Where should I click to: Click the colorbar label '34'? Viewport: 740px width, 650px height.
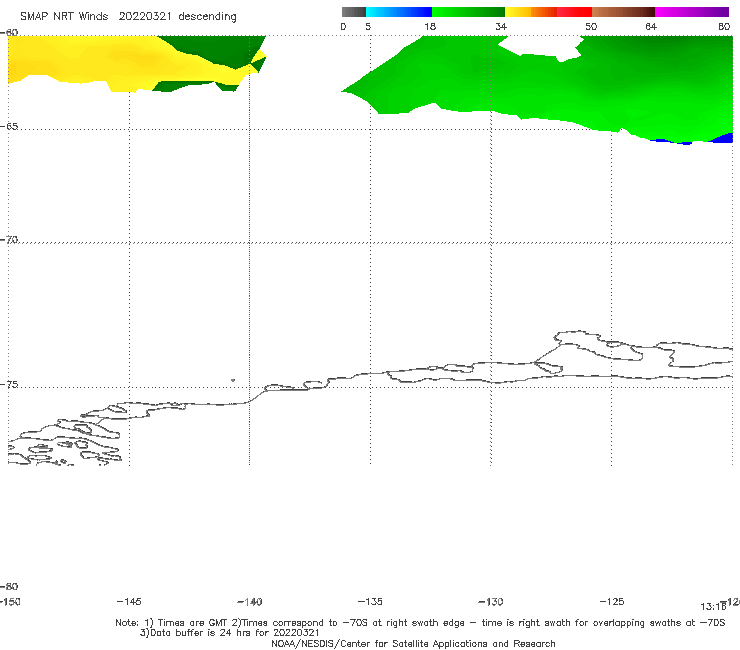pos(501,27)
